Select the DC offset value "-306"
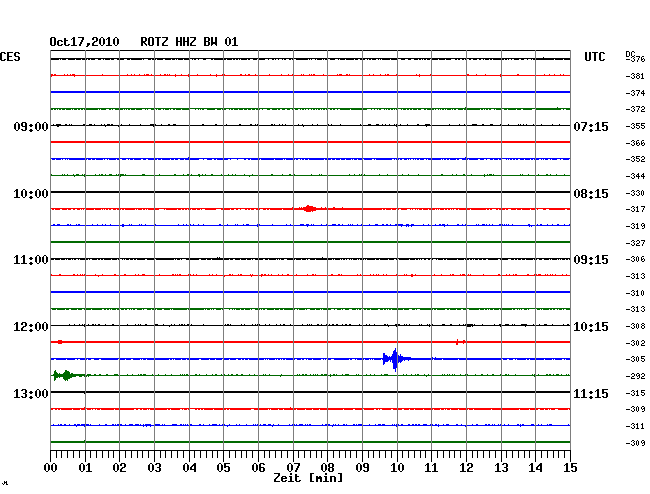Screen dimensions: 650x494 click(635, 259)
